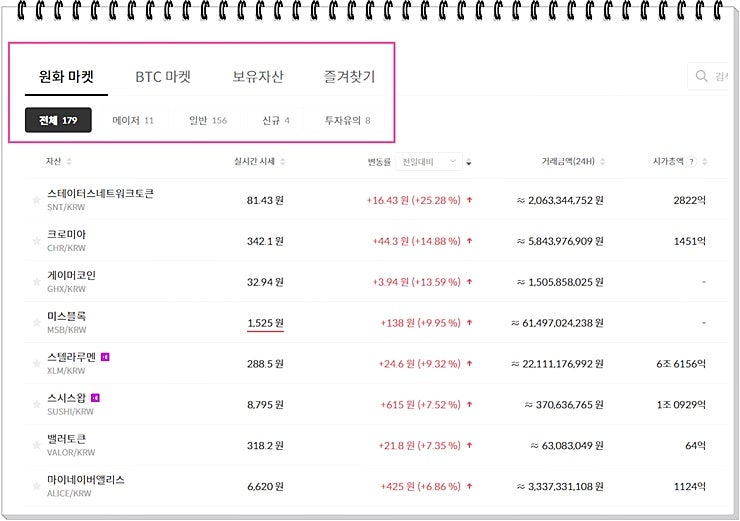Sort by 자산 column arrows
This screenshot has height=521, width=740.
tap(69, 162)
